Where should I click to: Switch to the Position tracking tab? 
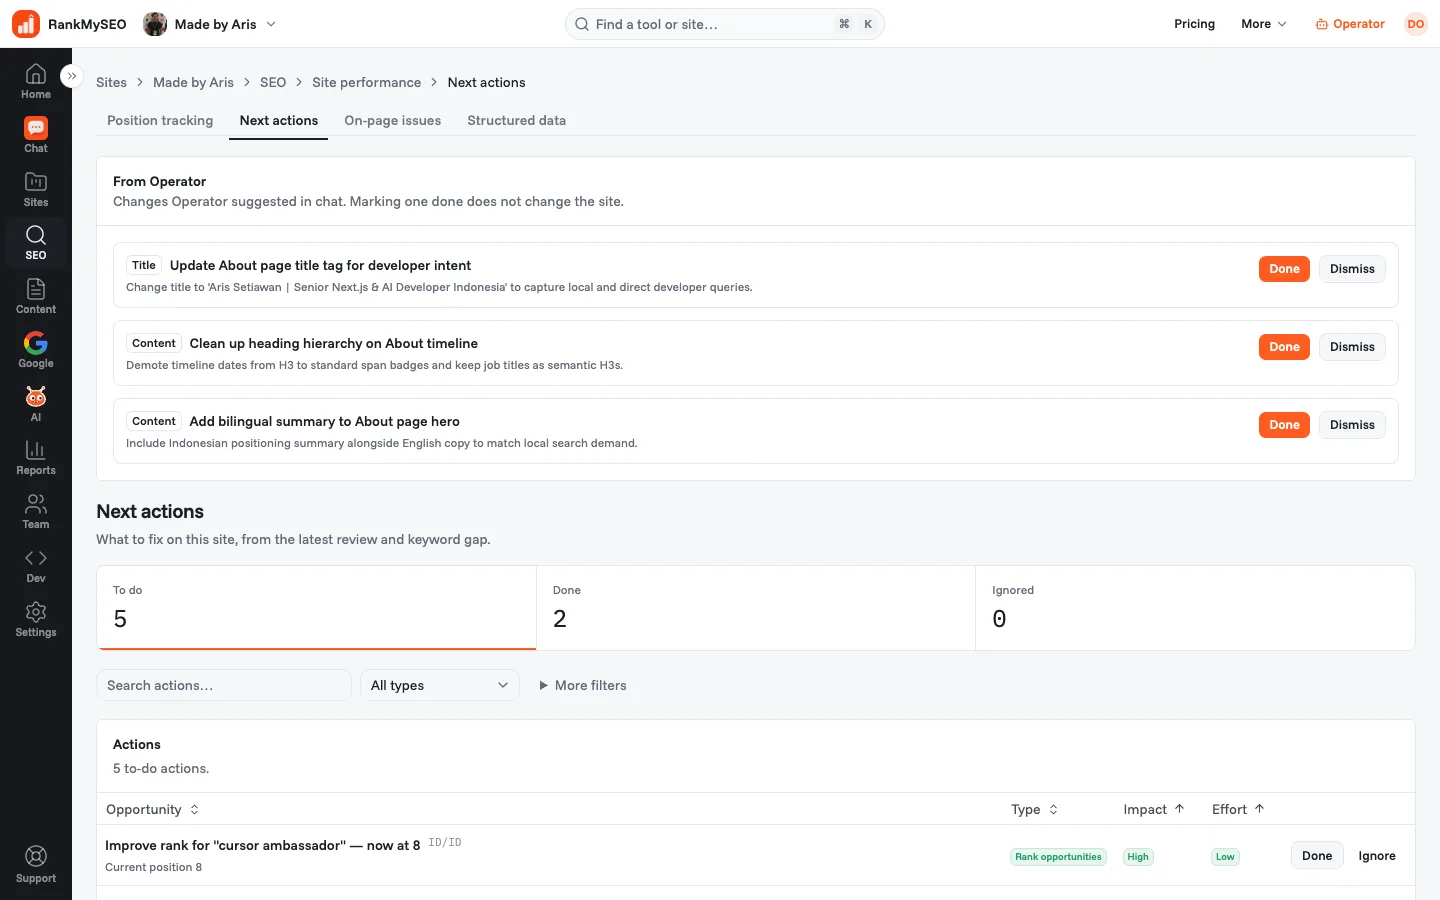pyautogui.click(x=160, y=120)
